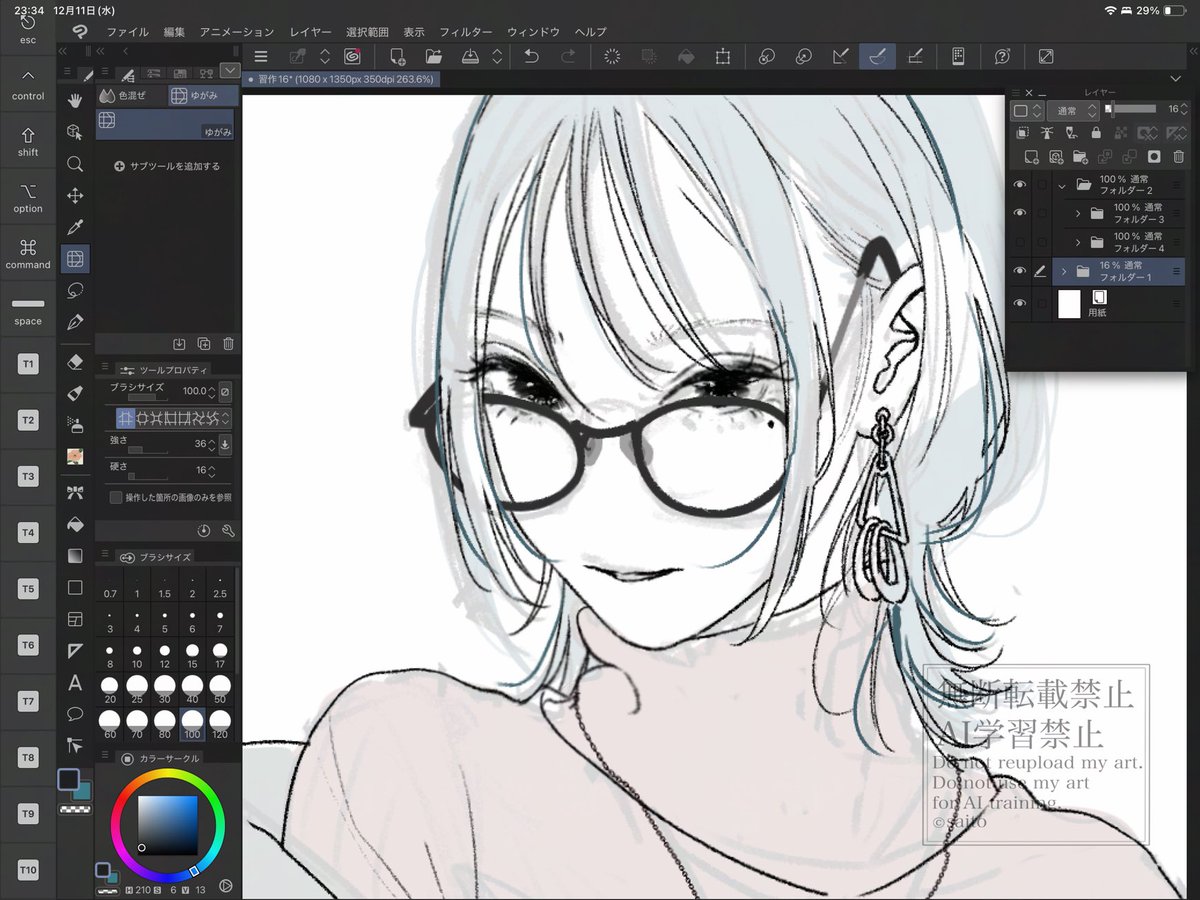Select the Gradient tool
Screen dimensions: 1200x900
click(x=75, y=556)
